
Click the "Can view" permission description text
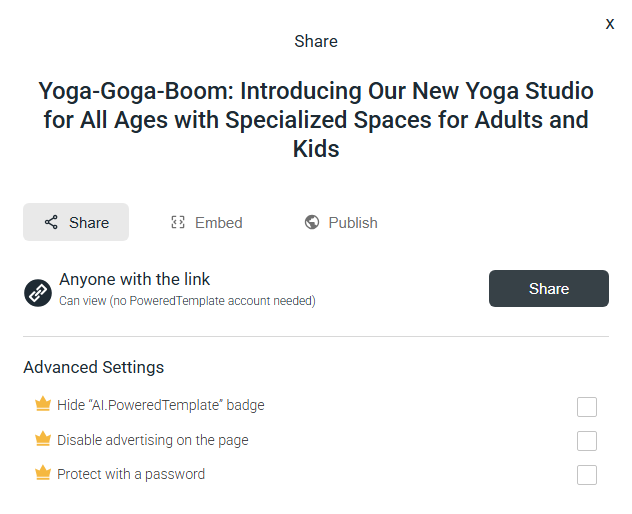[x=187, y=301]
